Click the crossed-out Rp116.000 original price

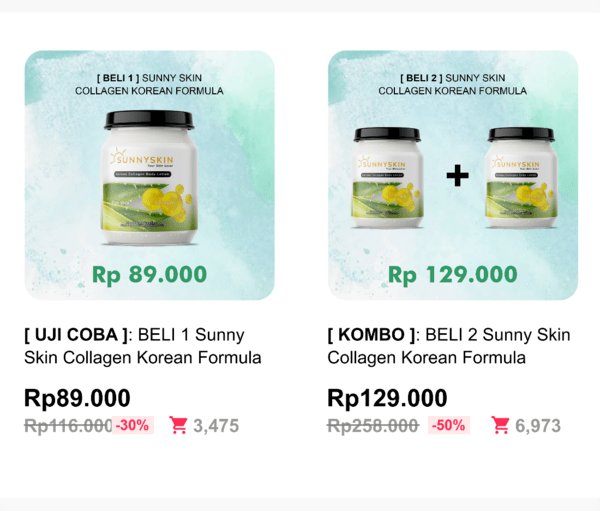point(68,425)
